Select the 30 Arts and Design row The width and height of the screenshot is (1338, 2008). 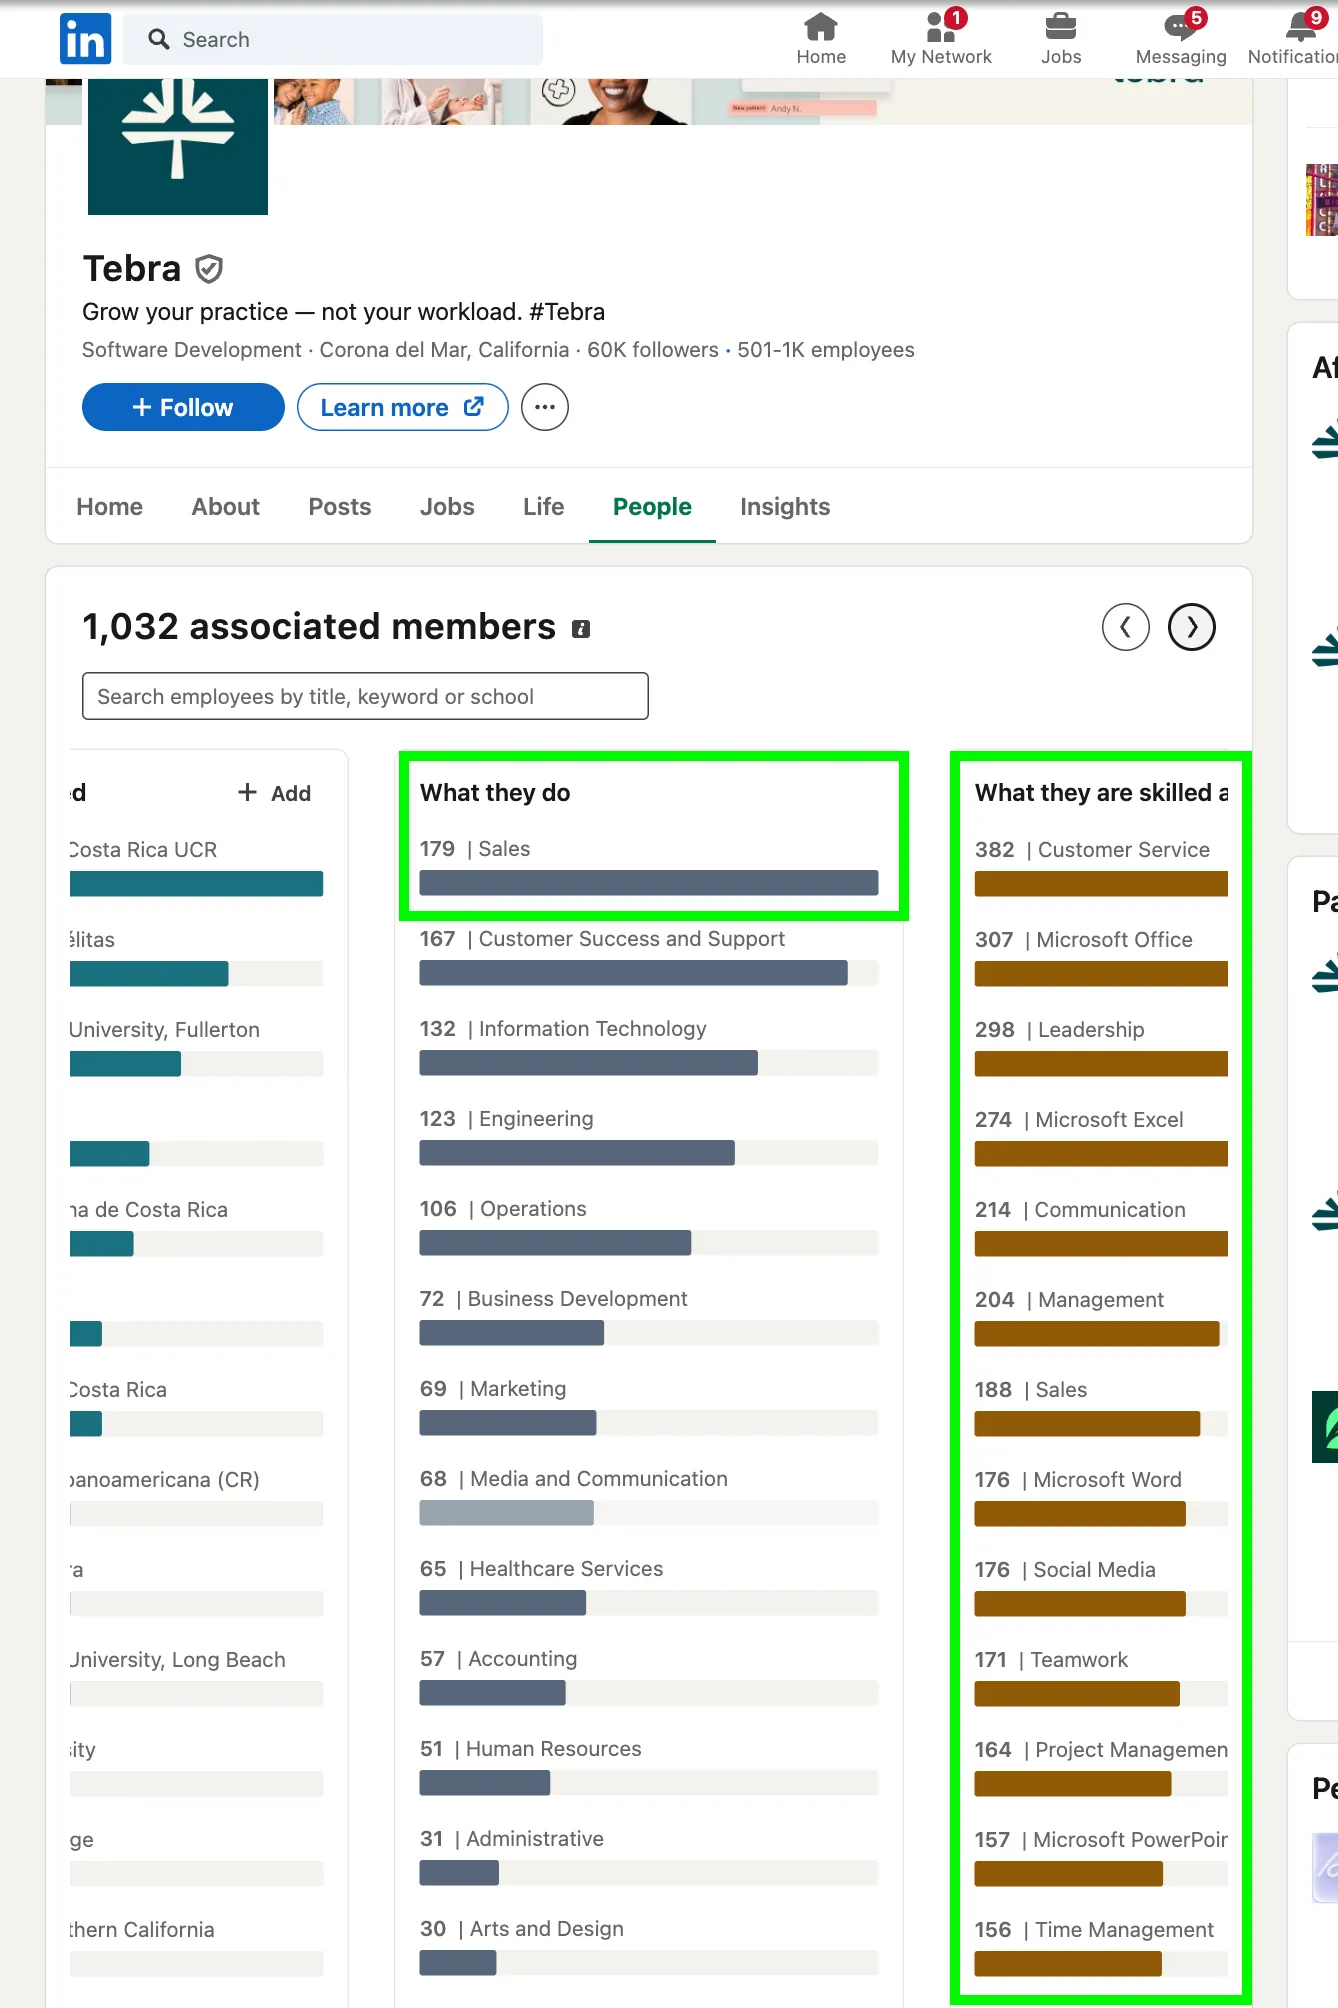[x=649, y=1945]
